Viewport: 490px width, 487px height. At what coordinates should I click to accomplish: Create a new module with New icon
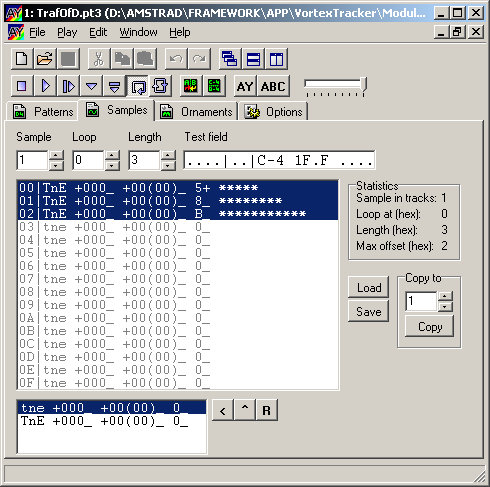[x=22, y=59]
